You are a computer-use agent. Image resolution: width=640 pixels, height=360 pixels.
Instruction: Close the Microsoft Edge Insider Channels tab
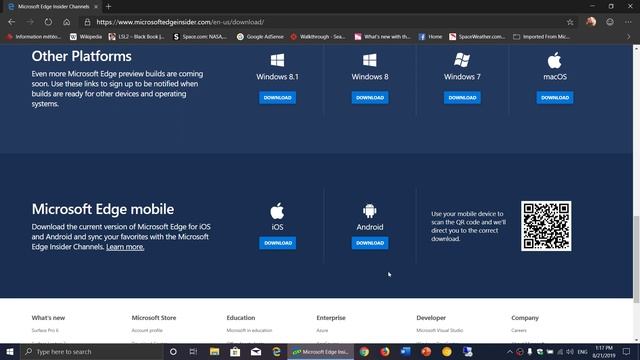point(96,7)
